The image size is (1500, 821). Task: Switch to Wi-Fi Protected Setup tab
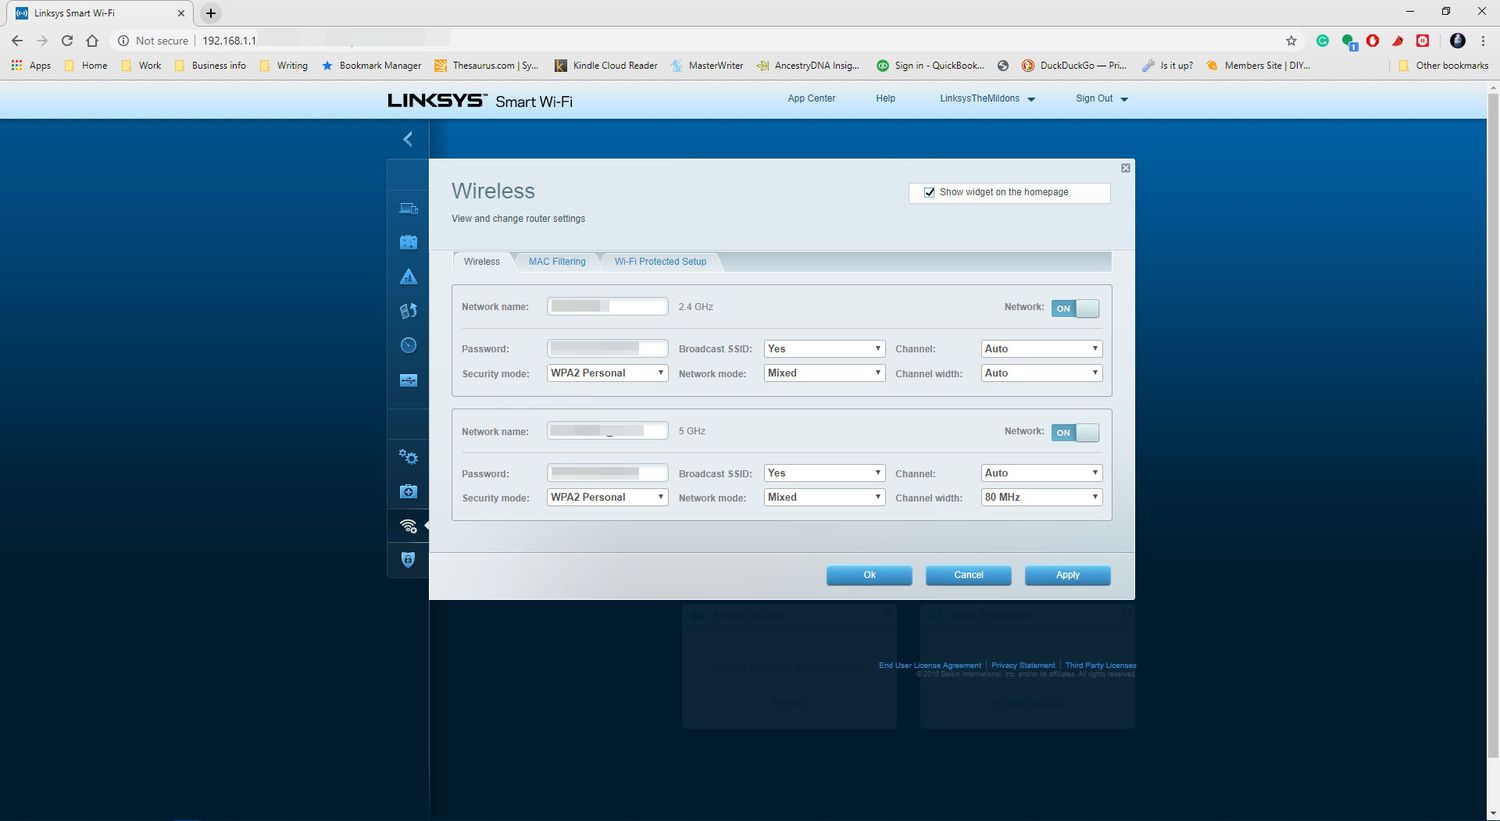pos(660,262)
